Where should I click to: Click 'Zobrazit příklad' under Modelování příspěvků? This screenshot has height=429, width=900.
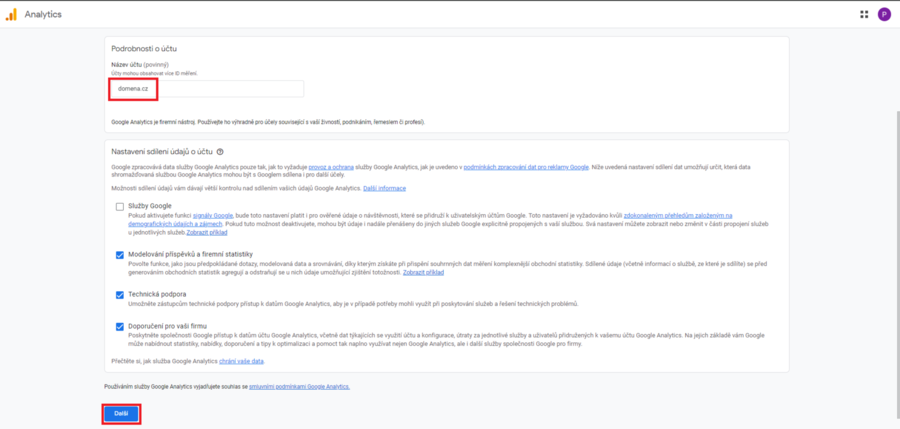(x=423, y=272)
